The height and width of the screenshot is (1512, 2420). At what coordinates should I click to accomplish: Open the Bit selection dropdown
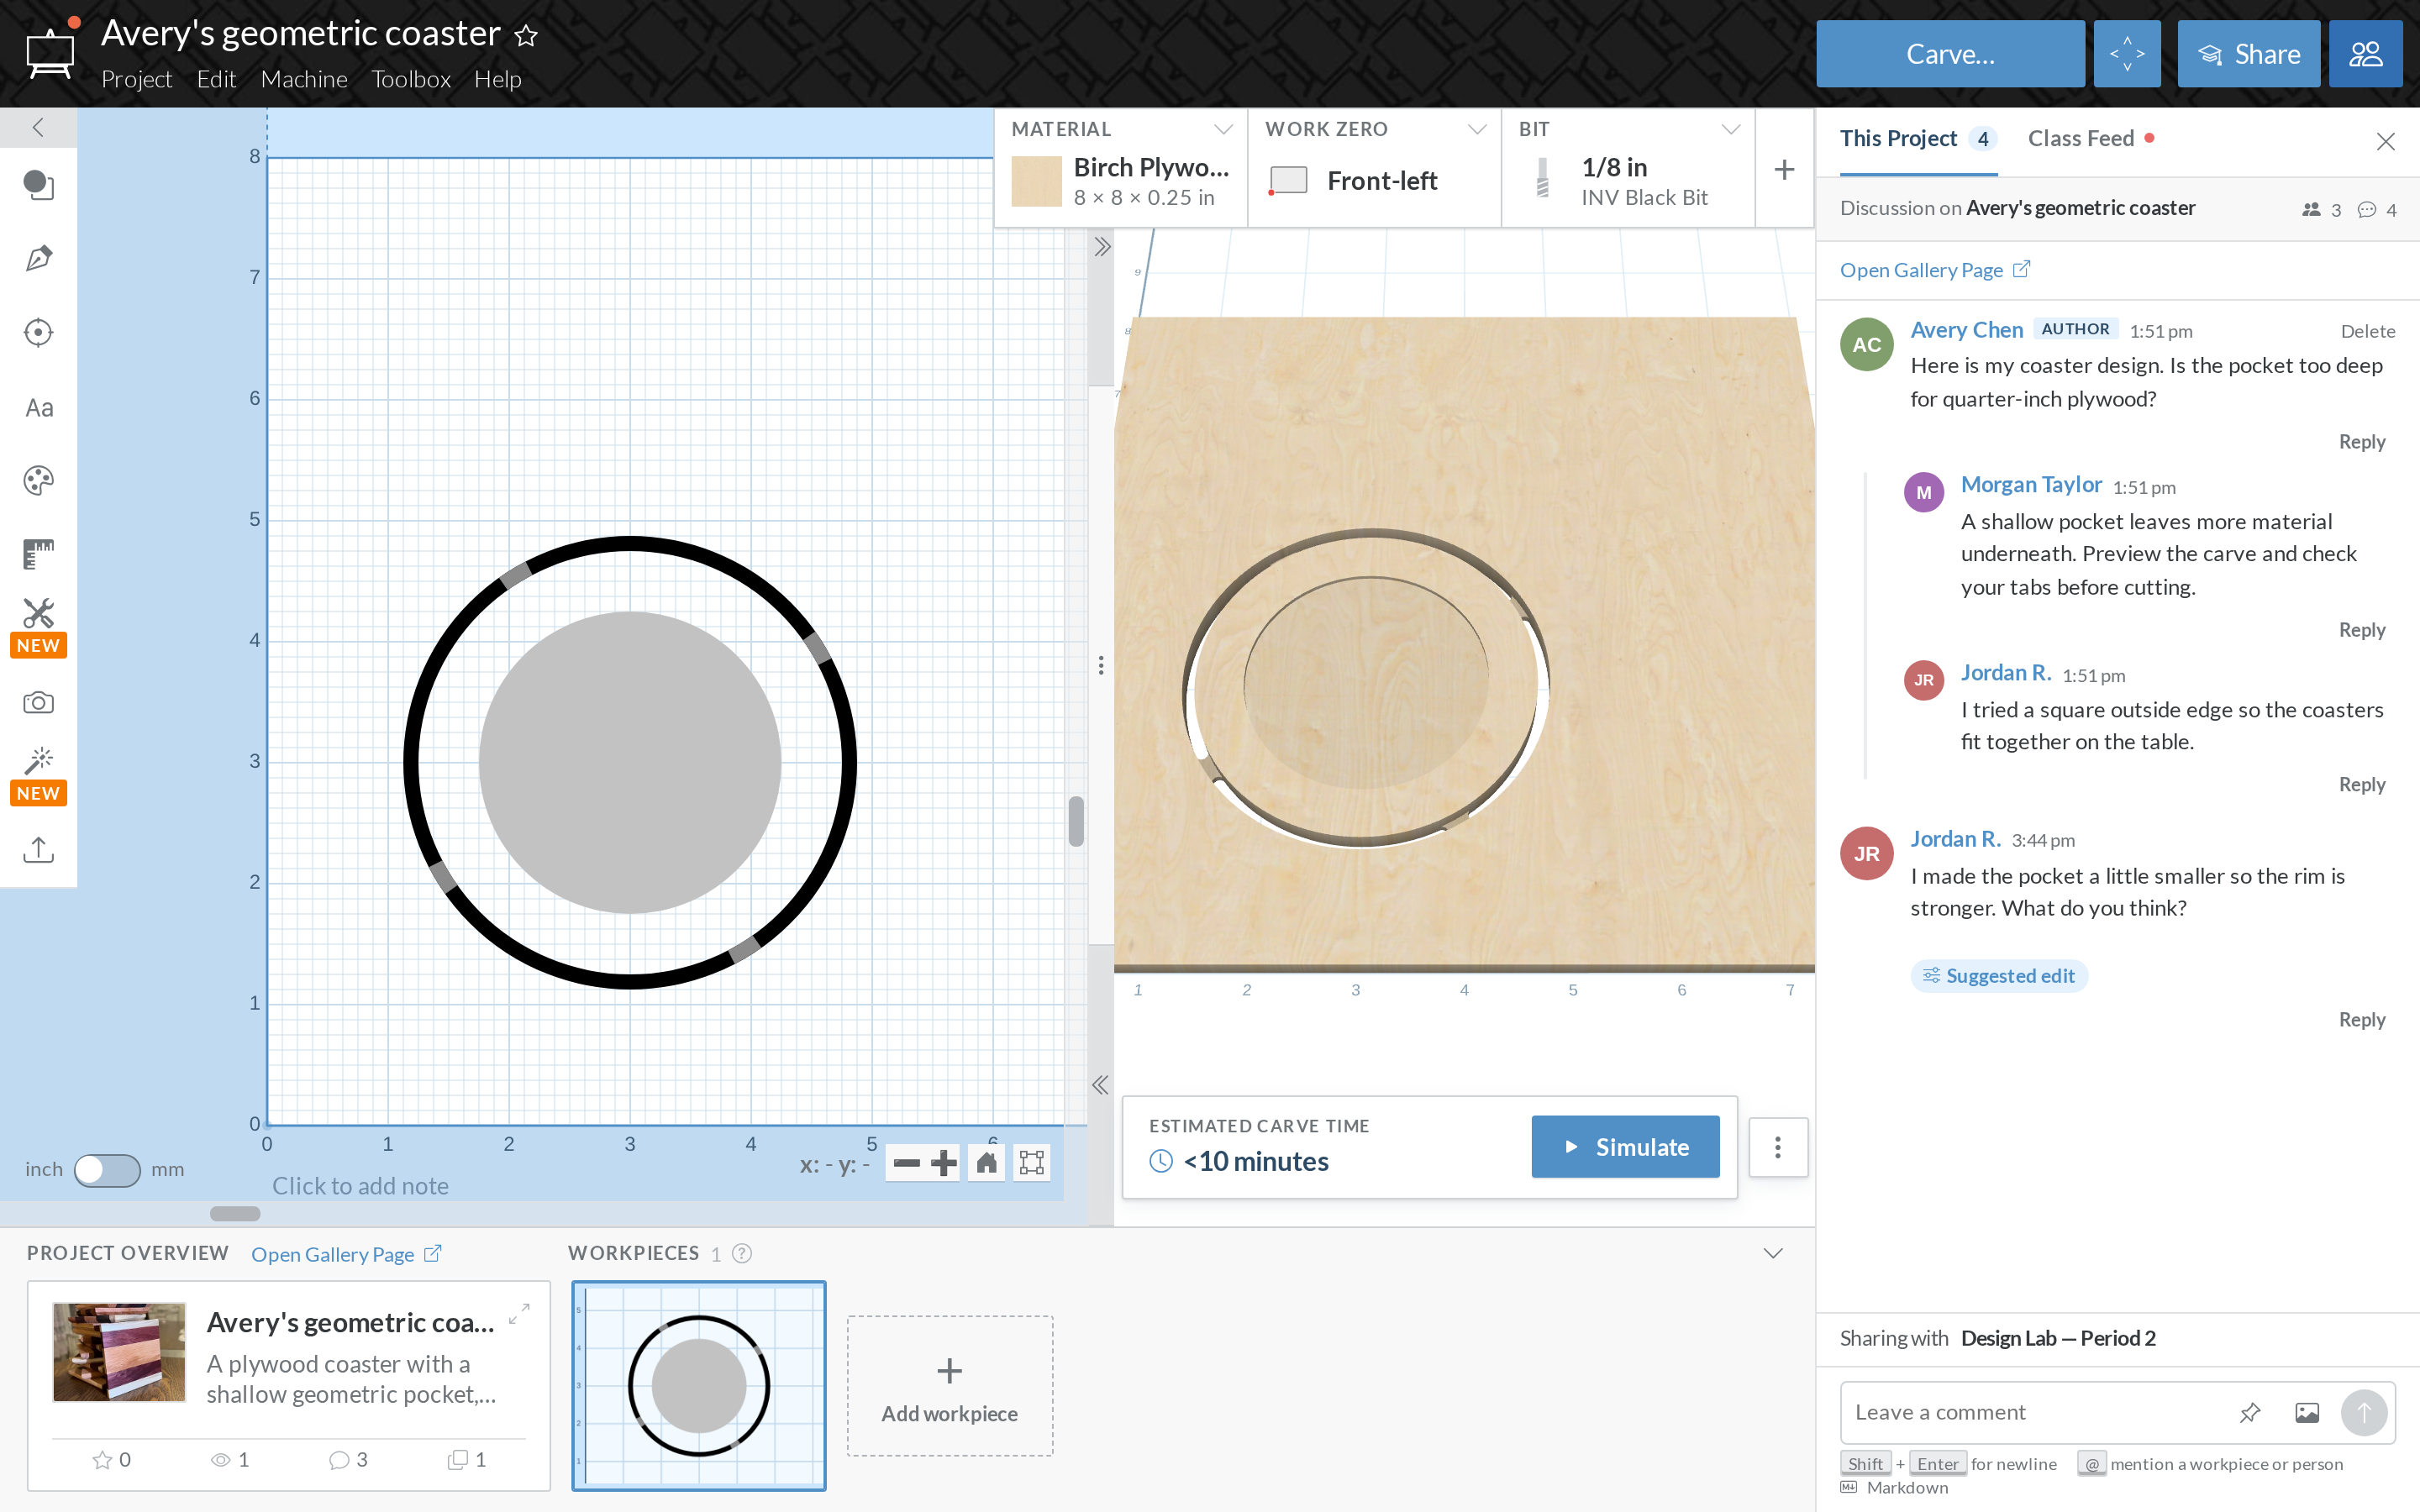pos(1731,129)
